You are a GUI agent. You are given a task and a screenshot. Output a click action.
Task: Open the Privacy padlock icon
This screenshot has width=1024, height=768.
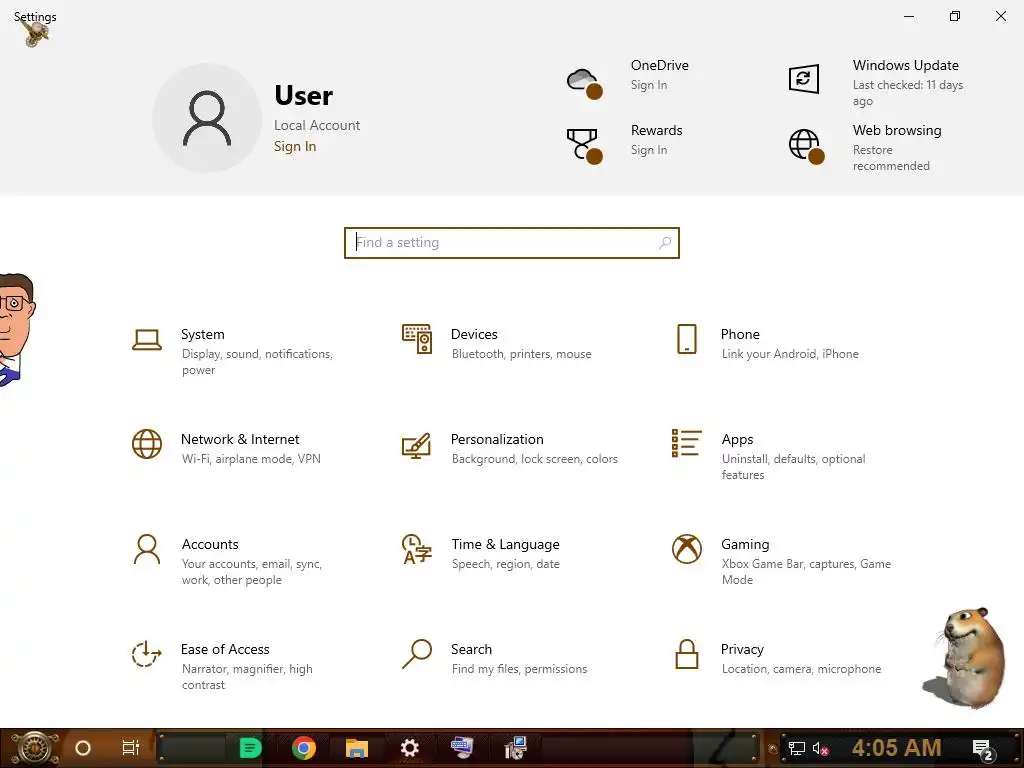click(686, 654)
